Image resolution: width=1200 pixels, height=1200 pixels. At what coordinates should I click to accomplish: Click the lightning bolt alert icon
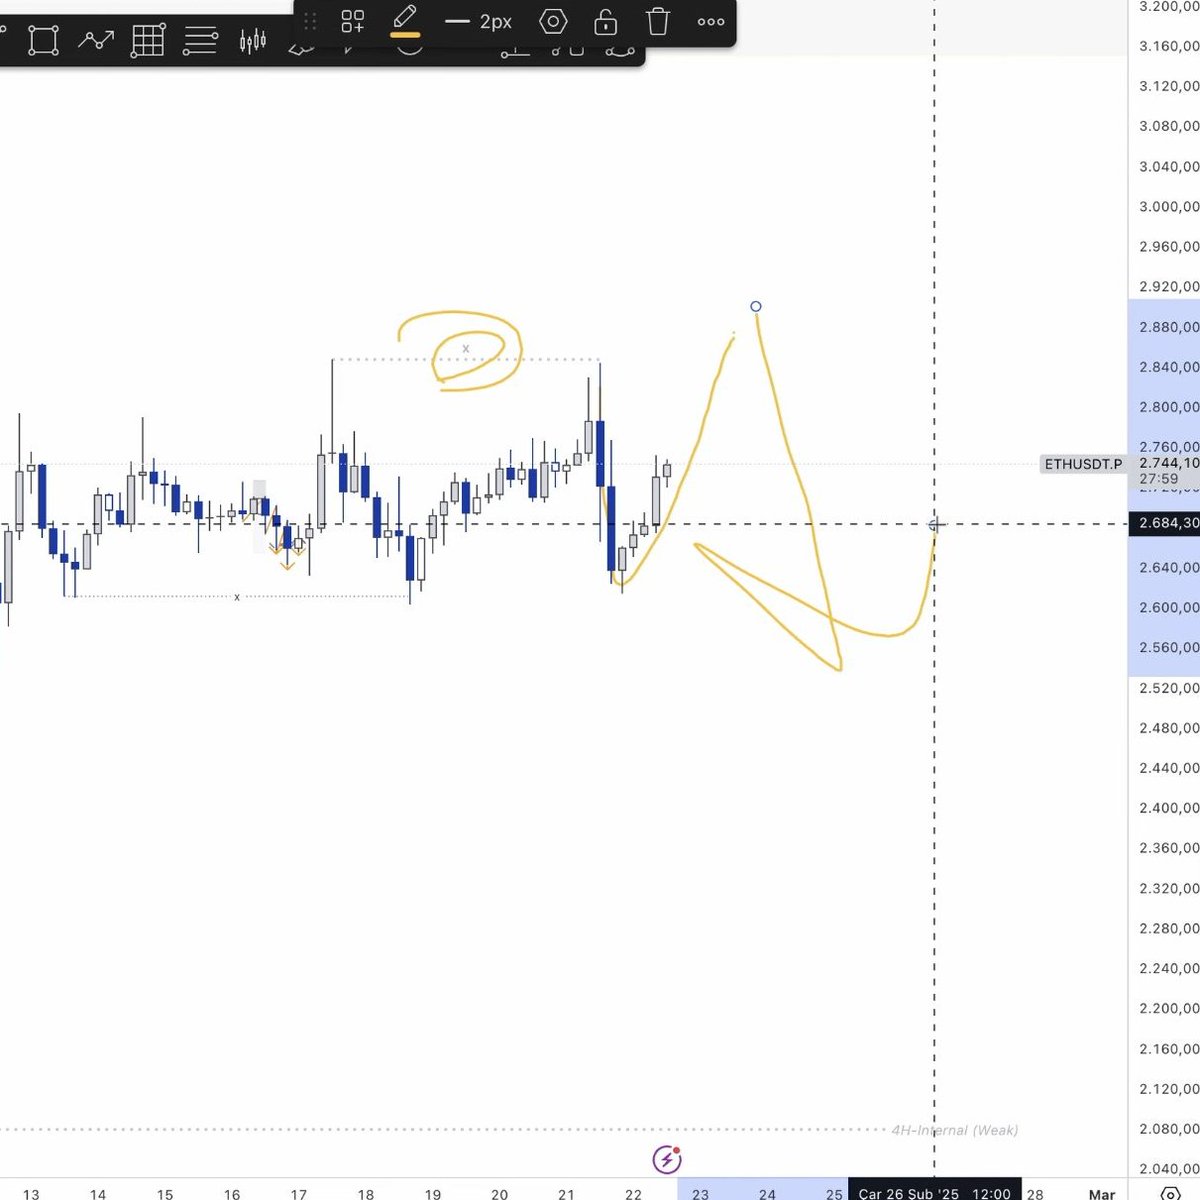point(667,1160)
